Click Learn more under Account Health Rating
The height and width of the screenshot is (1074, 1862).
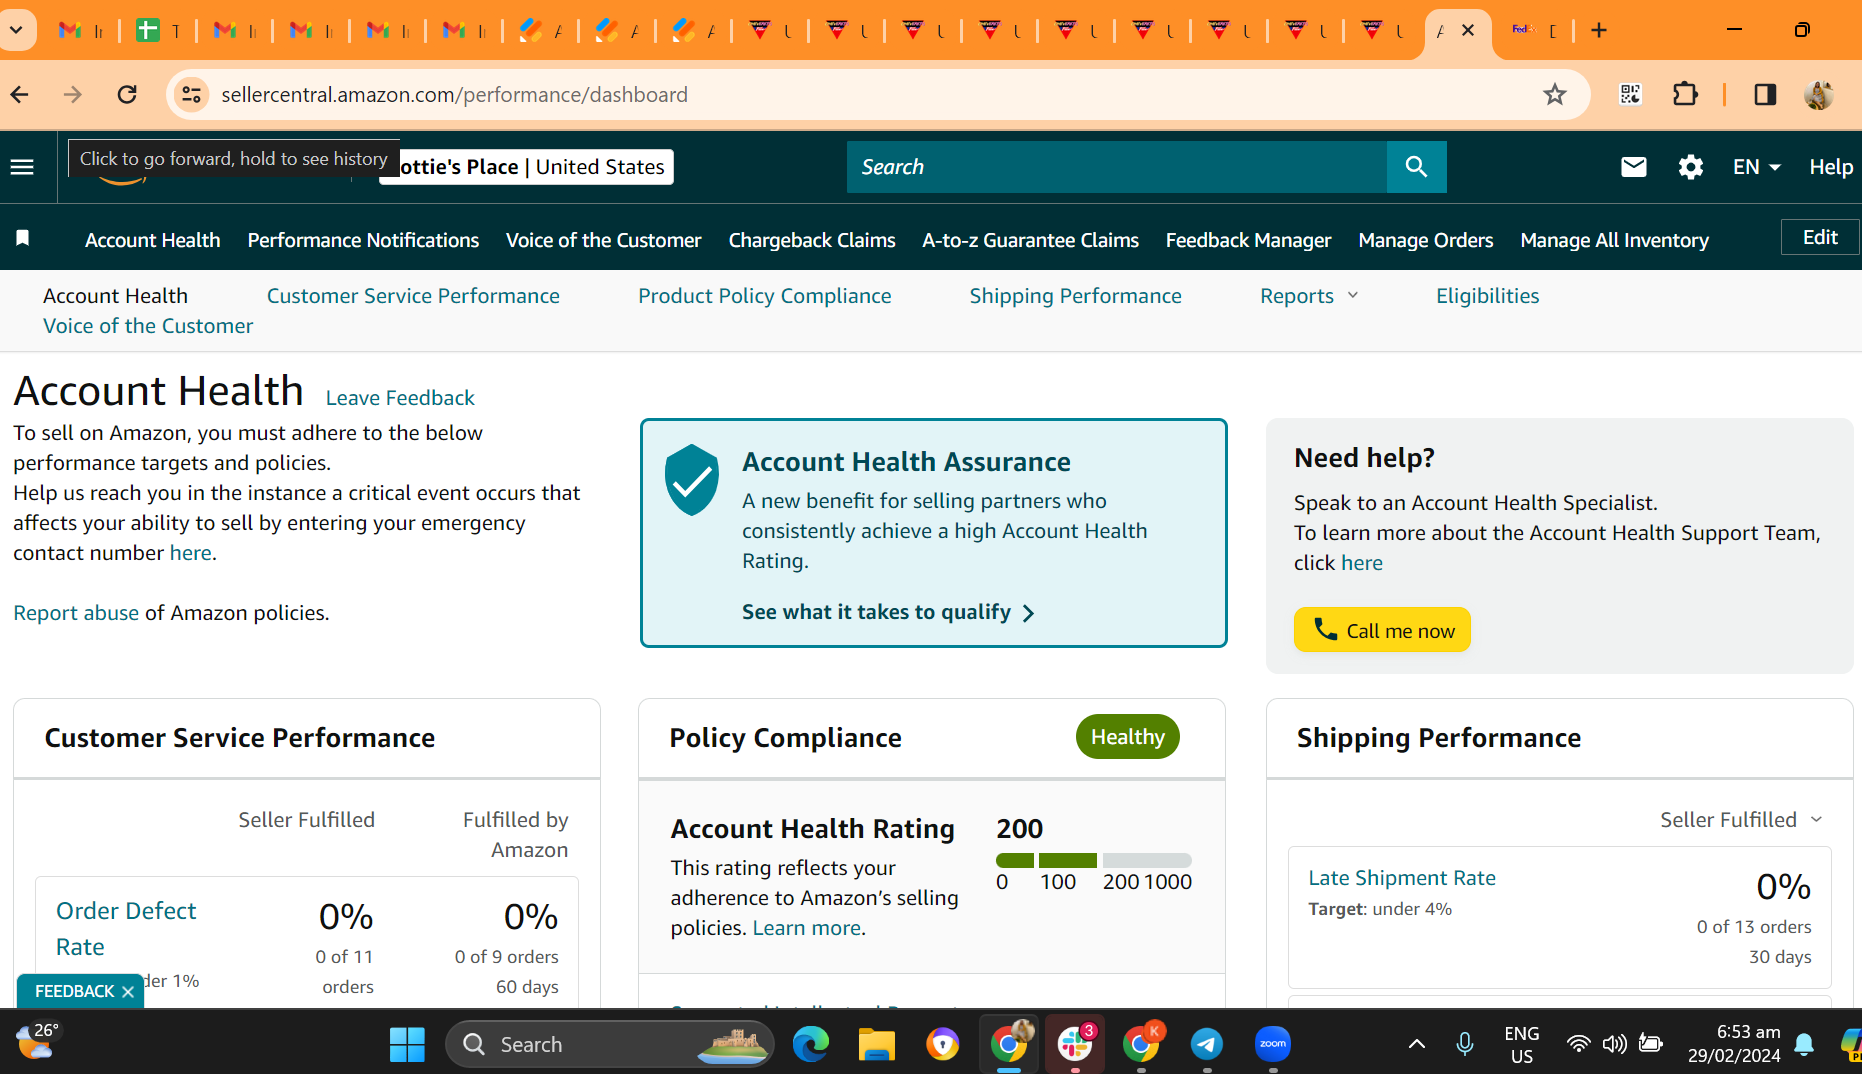point(806,928)
